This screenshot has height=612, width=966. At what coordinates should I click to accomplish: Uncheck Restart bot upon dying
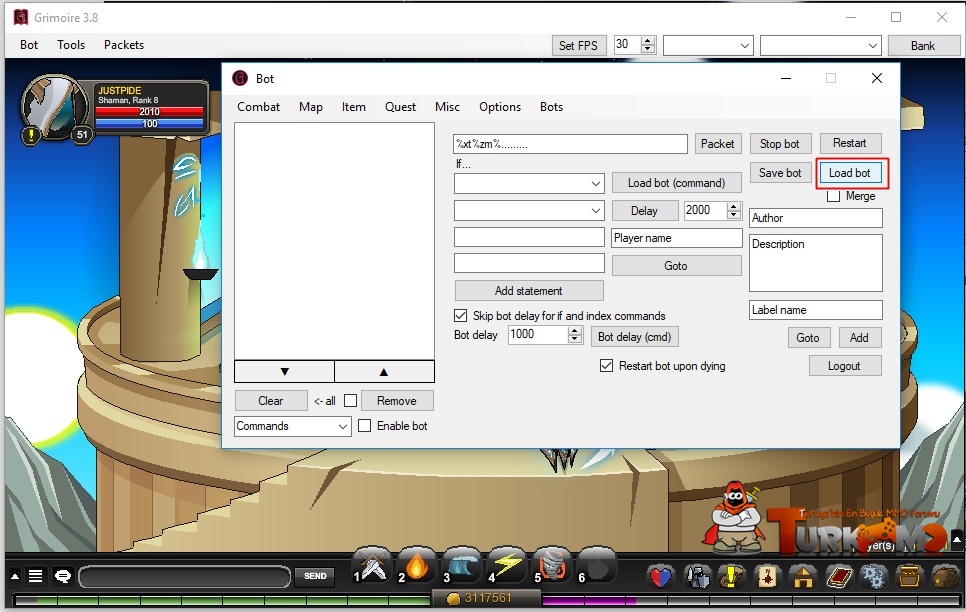(x=606, y=366)
